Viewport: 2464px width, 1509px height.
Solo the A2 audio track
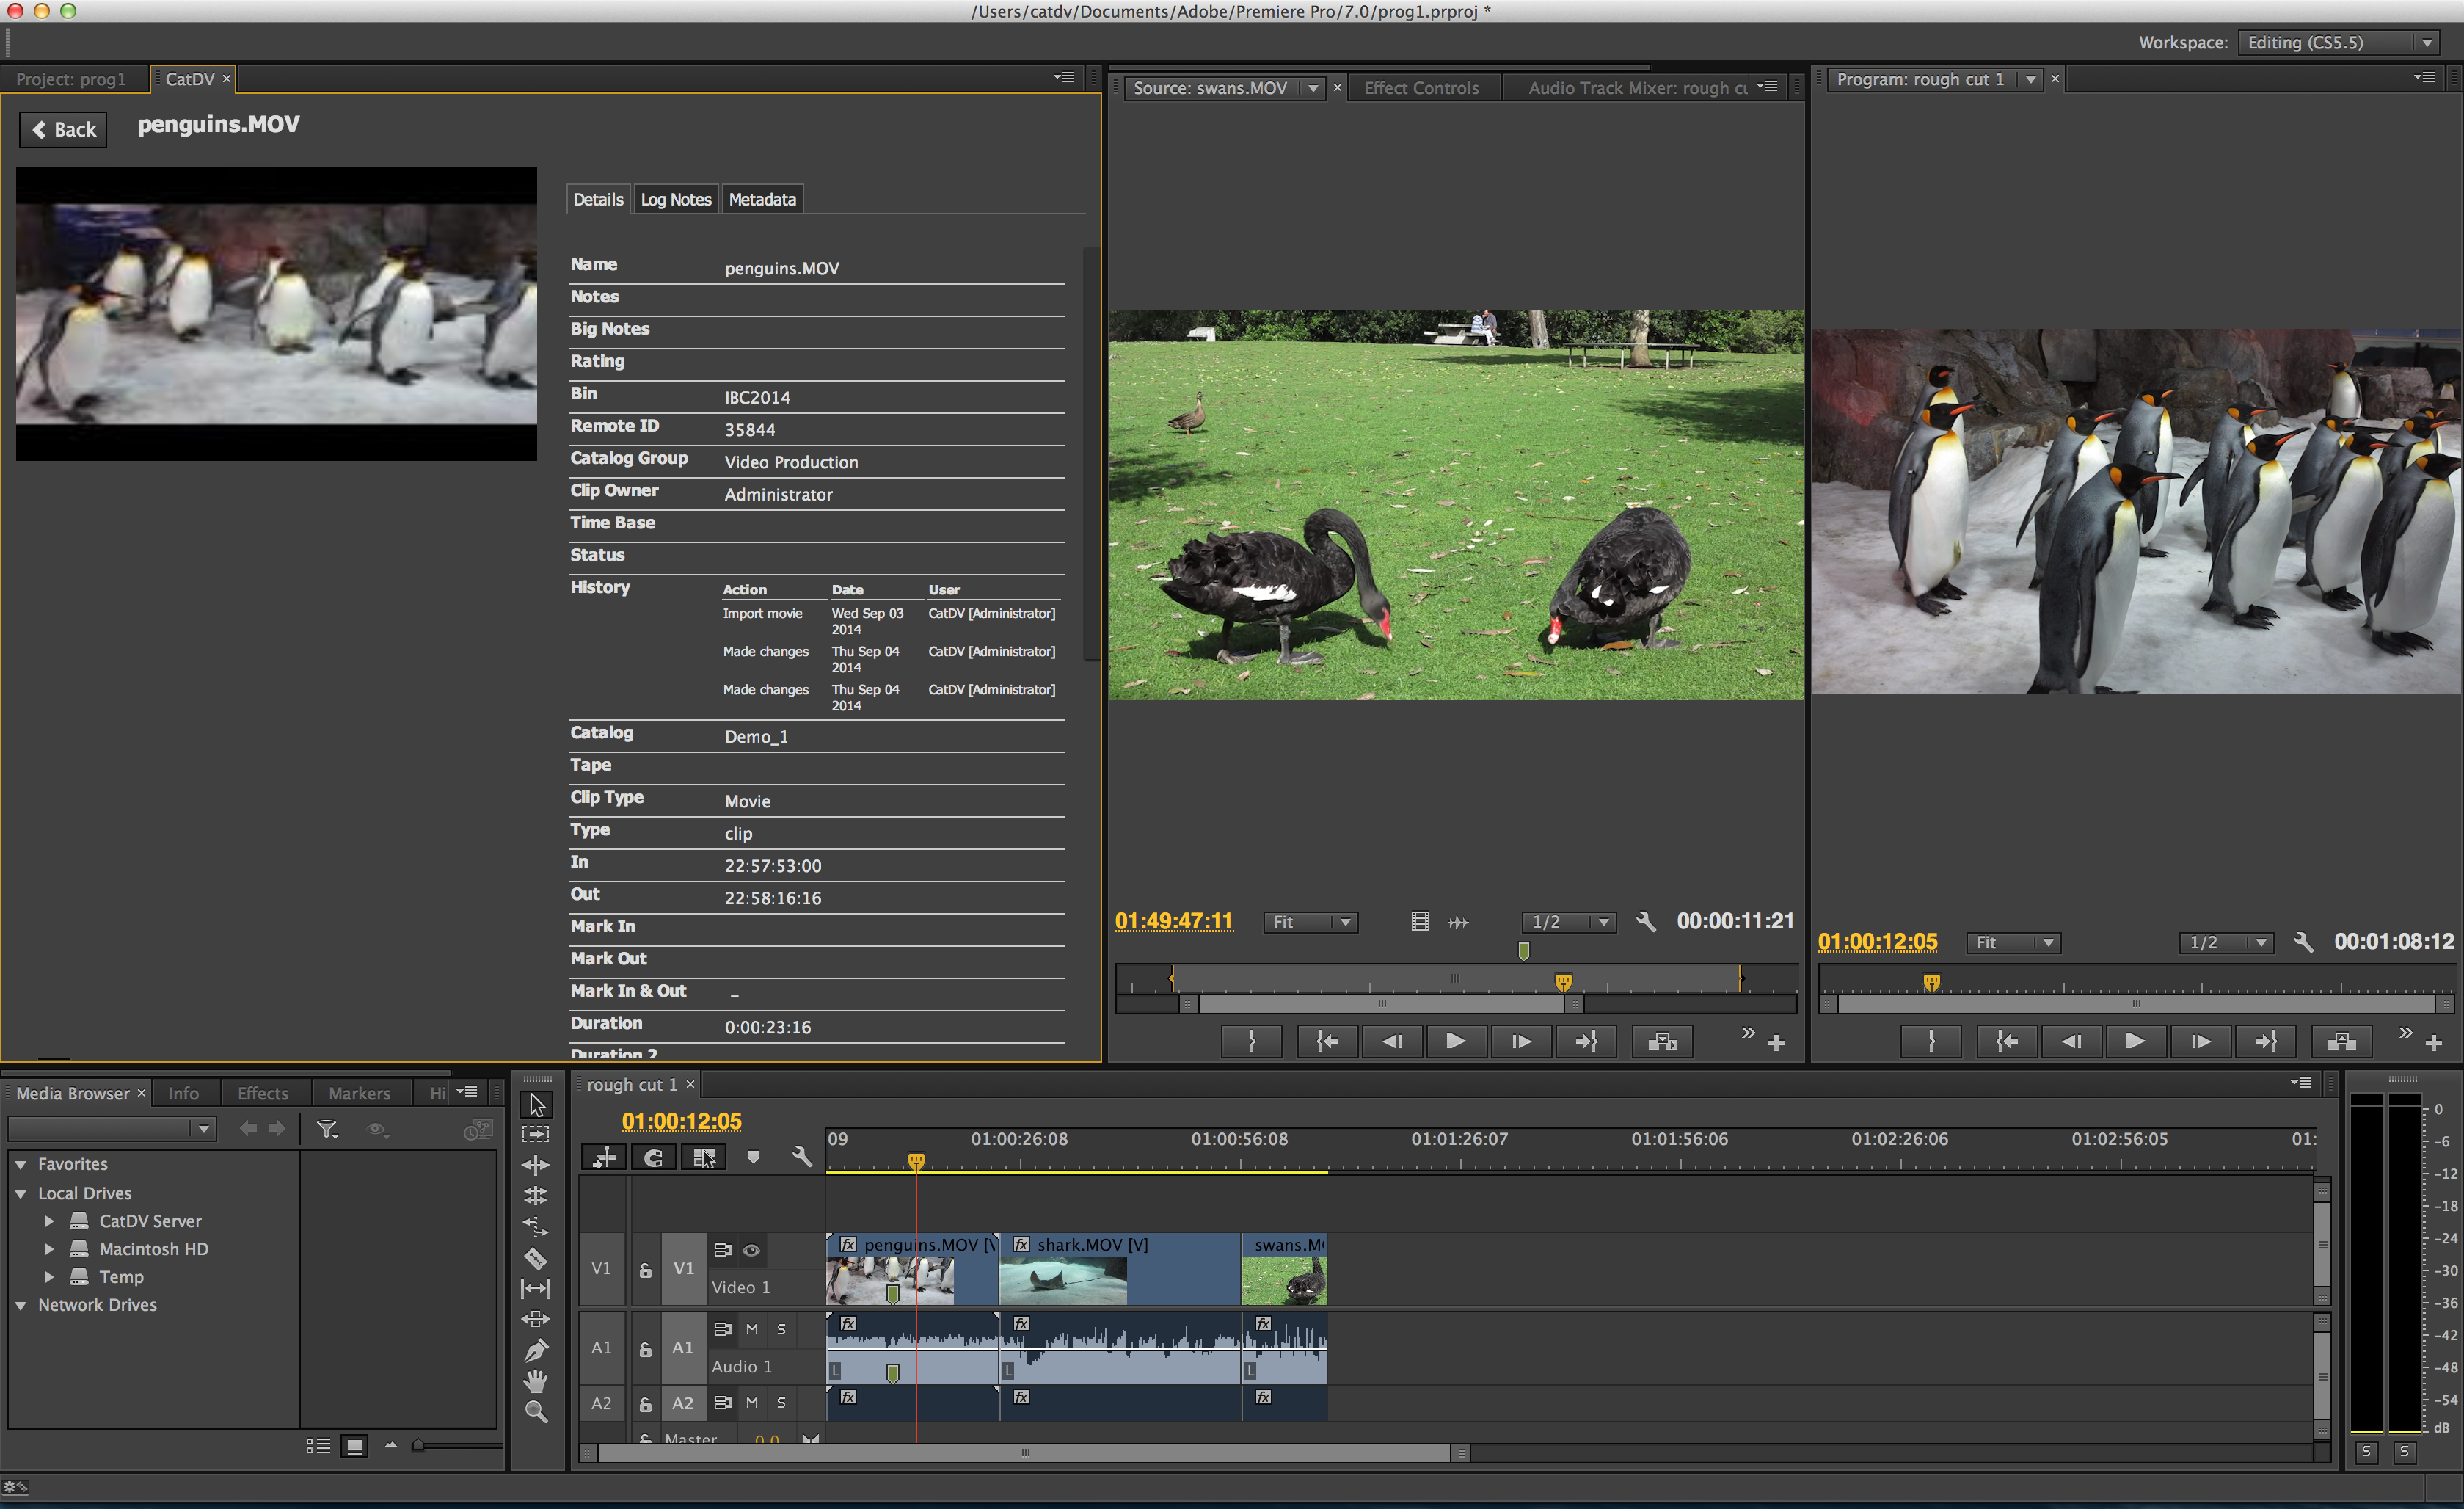pos(781,1402)
